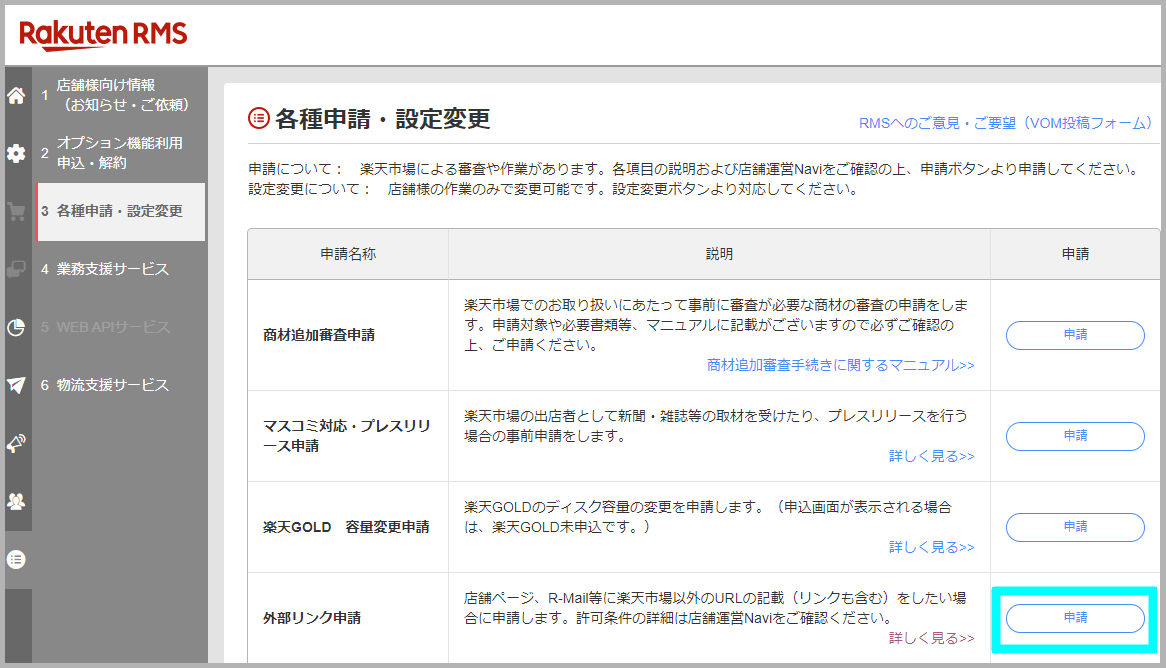Viewport: 1166px width, 668px height.
Task: Click the Rakuten RMS logo
Action: coord(103,35)
